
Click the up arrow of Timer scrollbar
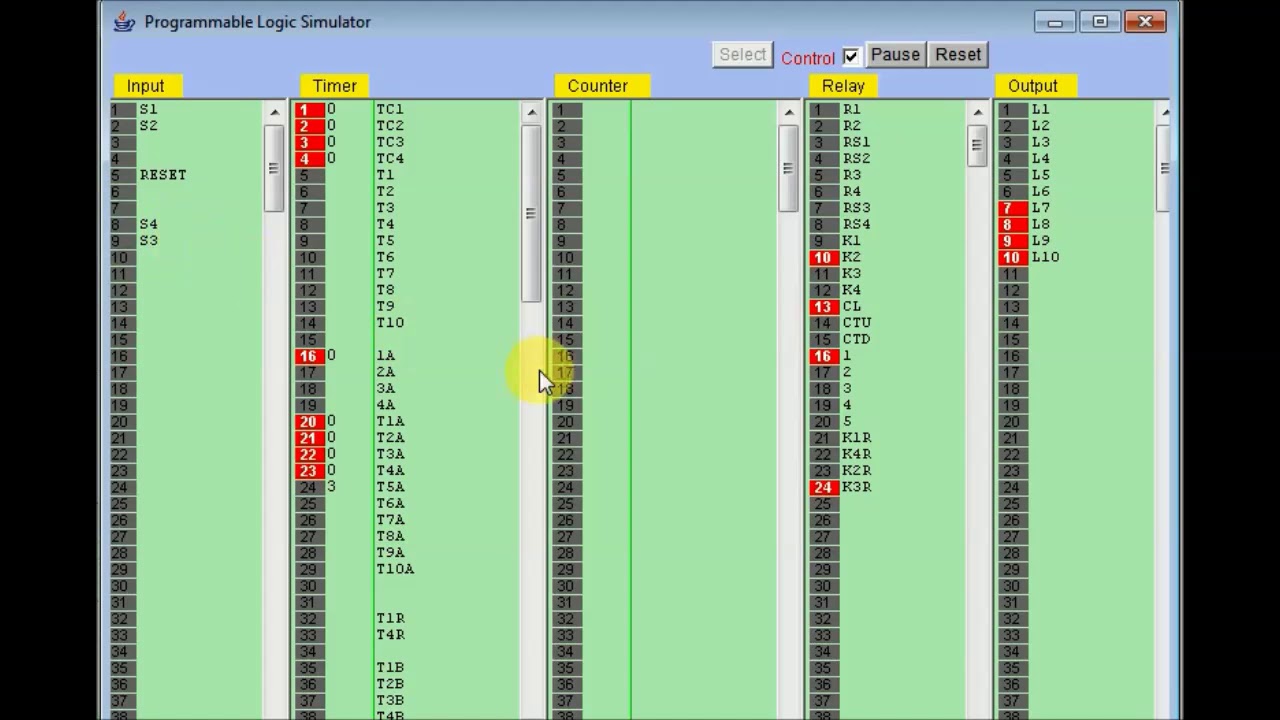tap(531, 112)
